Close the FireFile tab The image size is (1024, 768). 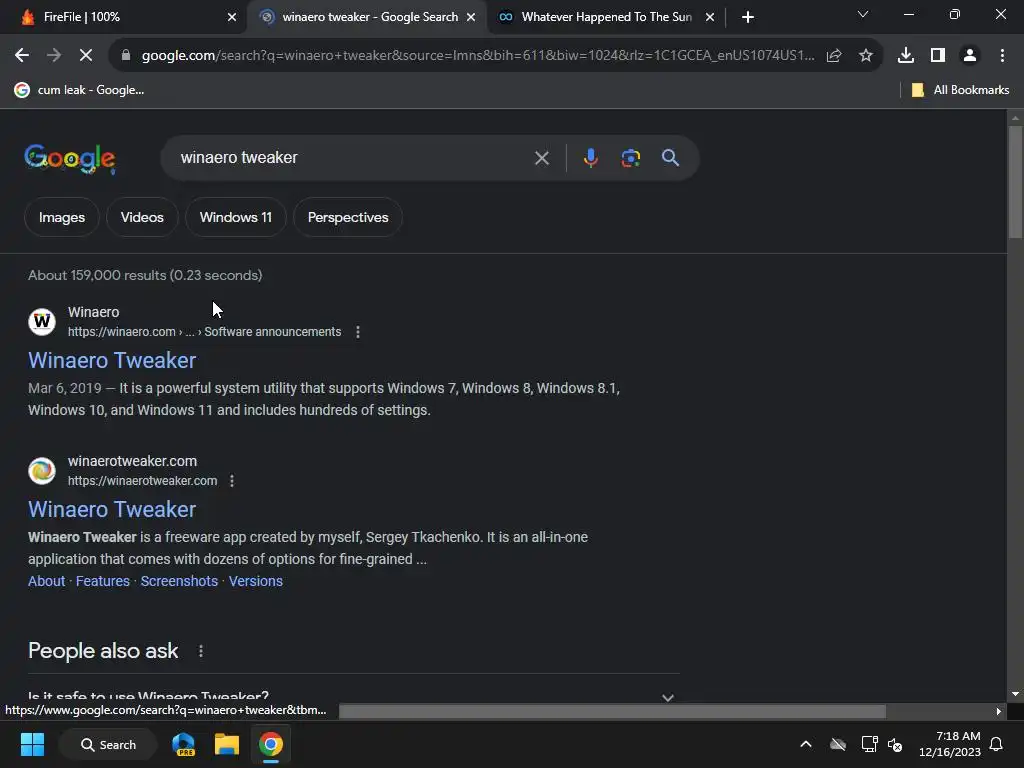click(232, 17)
